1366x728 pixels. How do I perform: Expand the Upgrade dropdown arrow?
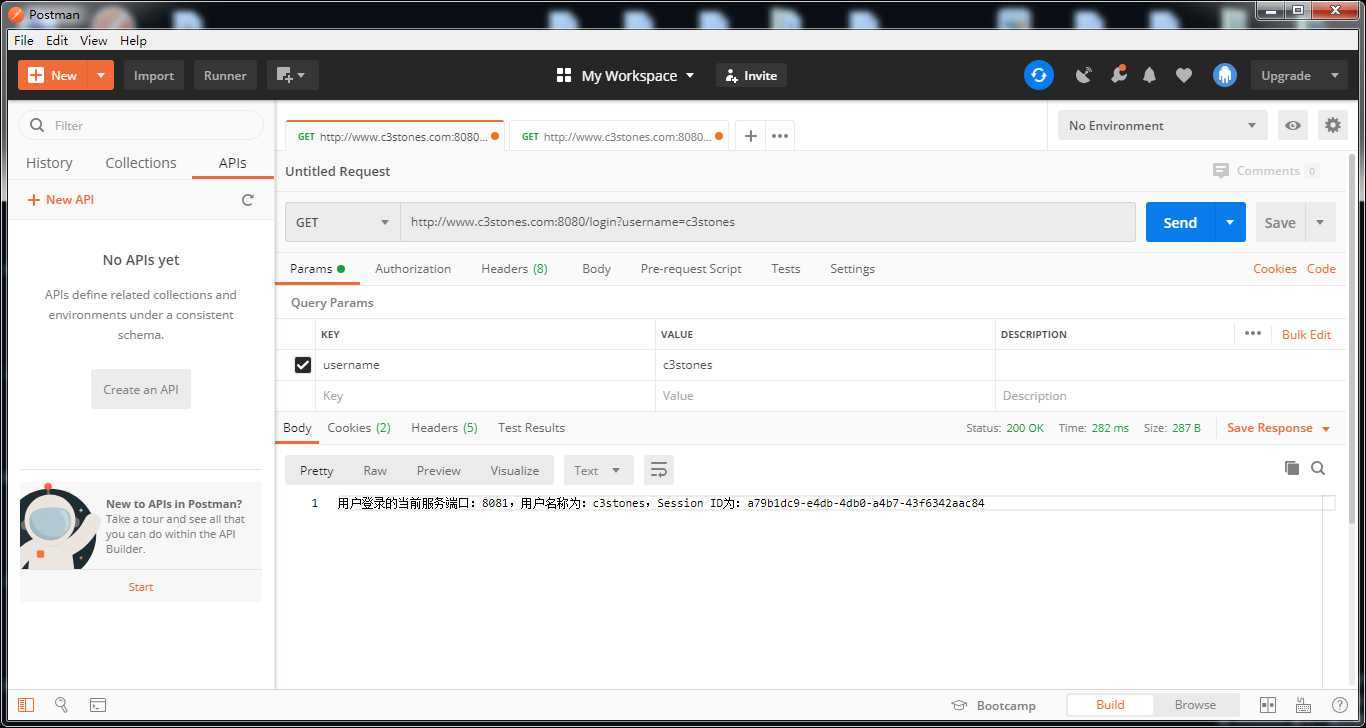[x=1334, y=75]
